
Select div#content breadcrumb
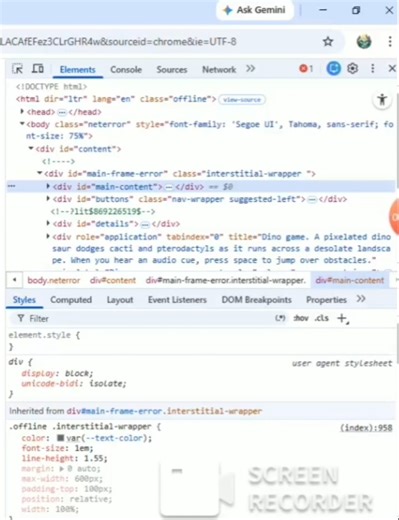[113, 280]
